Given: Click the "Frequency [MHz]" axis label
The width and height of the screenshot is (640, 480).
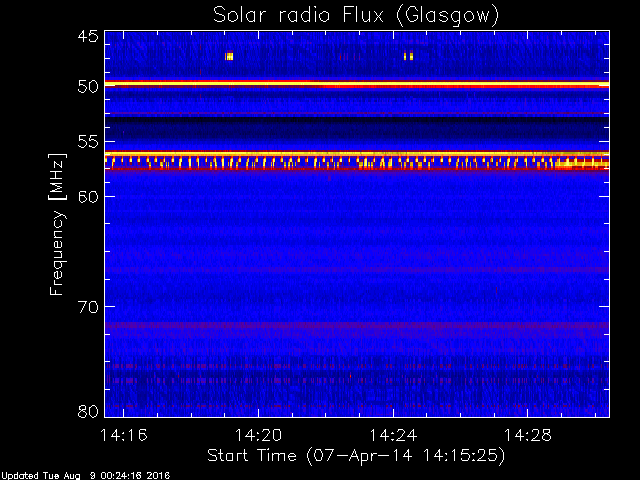Looking at the screenshot, I should click(57, 224).
